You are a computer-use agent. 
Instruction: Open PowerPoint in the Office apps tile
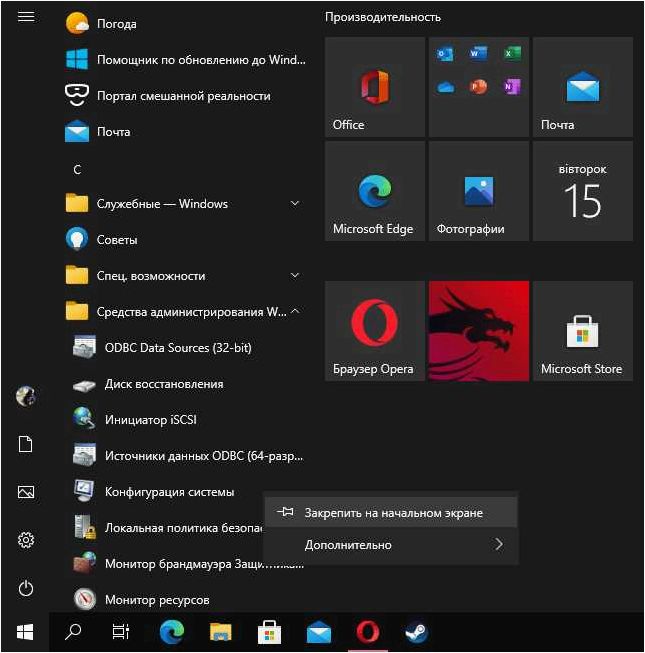point(478,87)
